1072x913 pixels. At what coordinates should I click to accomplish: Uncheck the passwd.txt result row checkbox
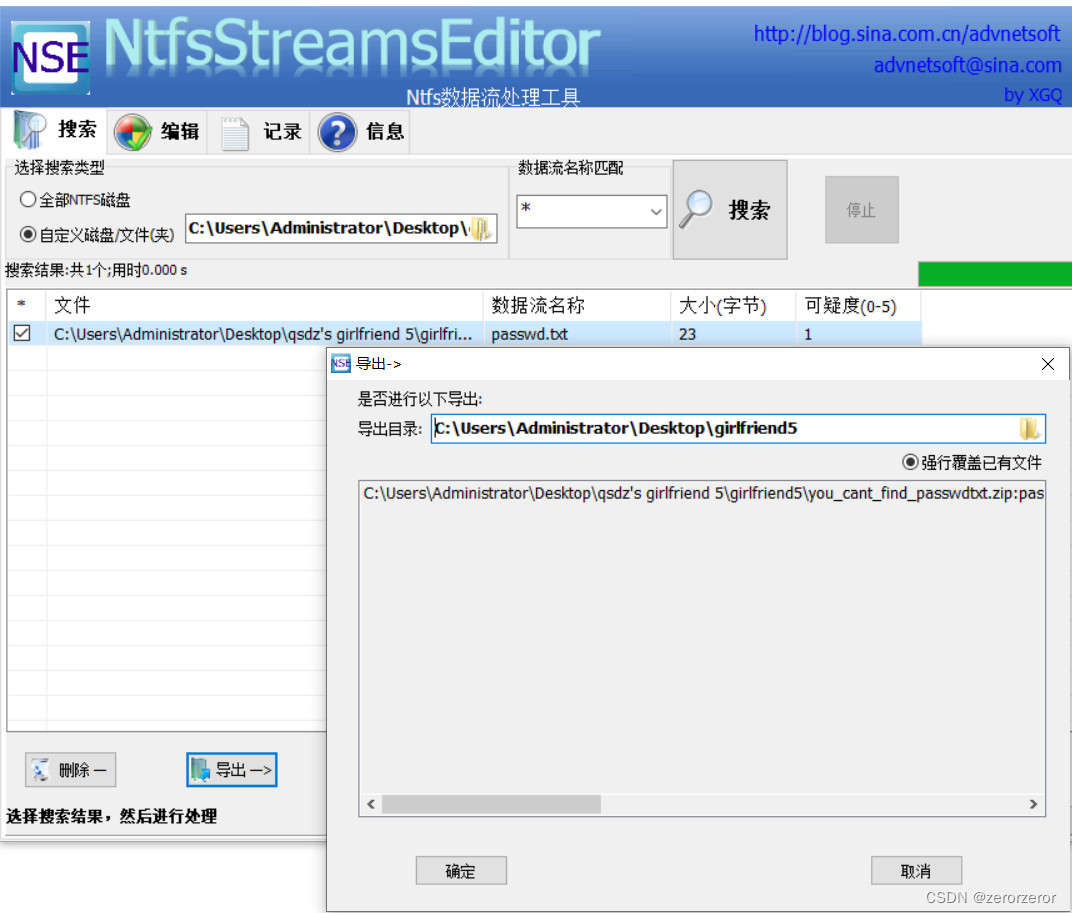22,333
